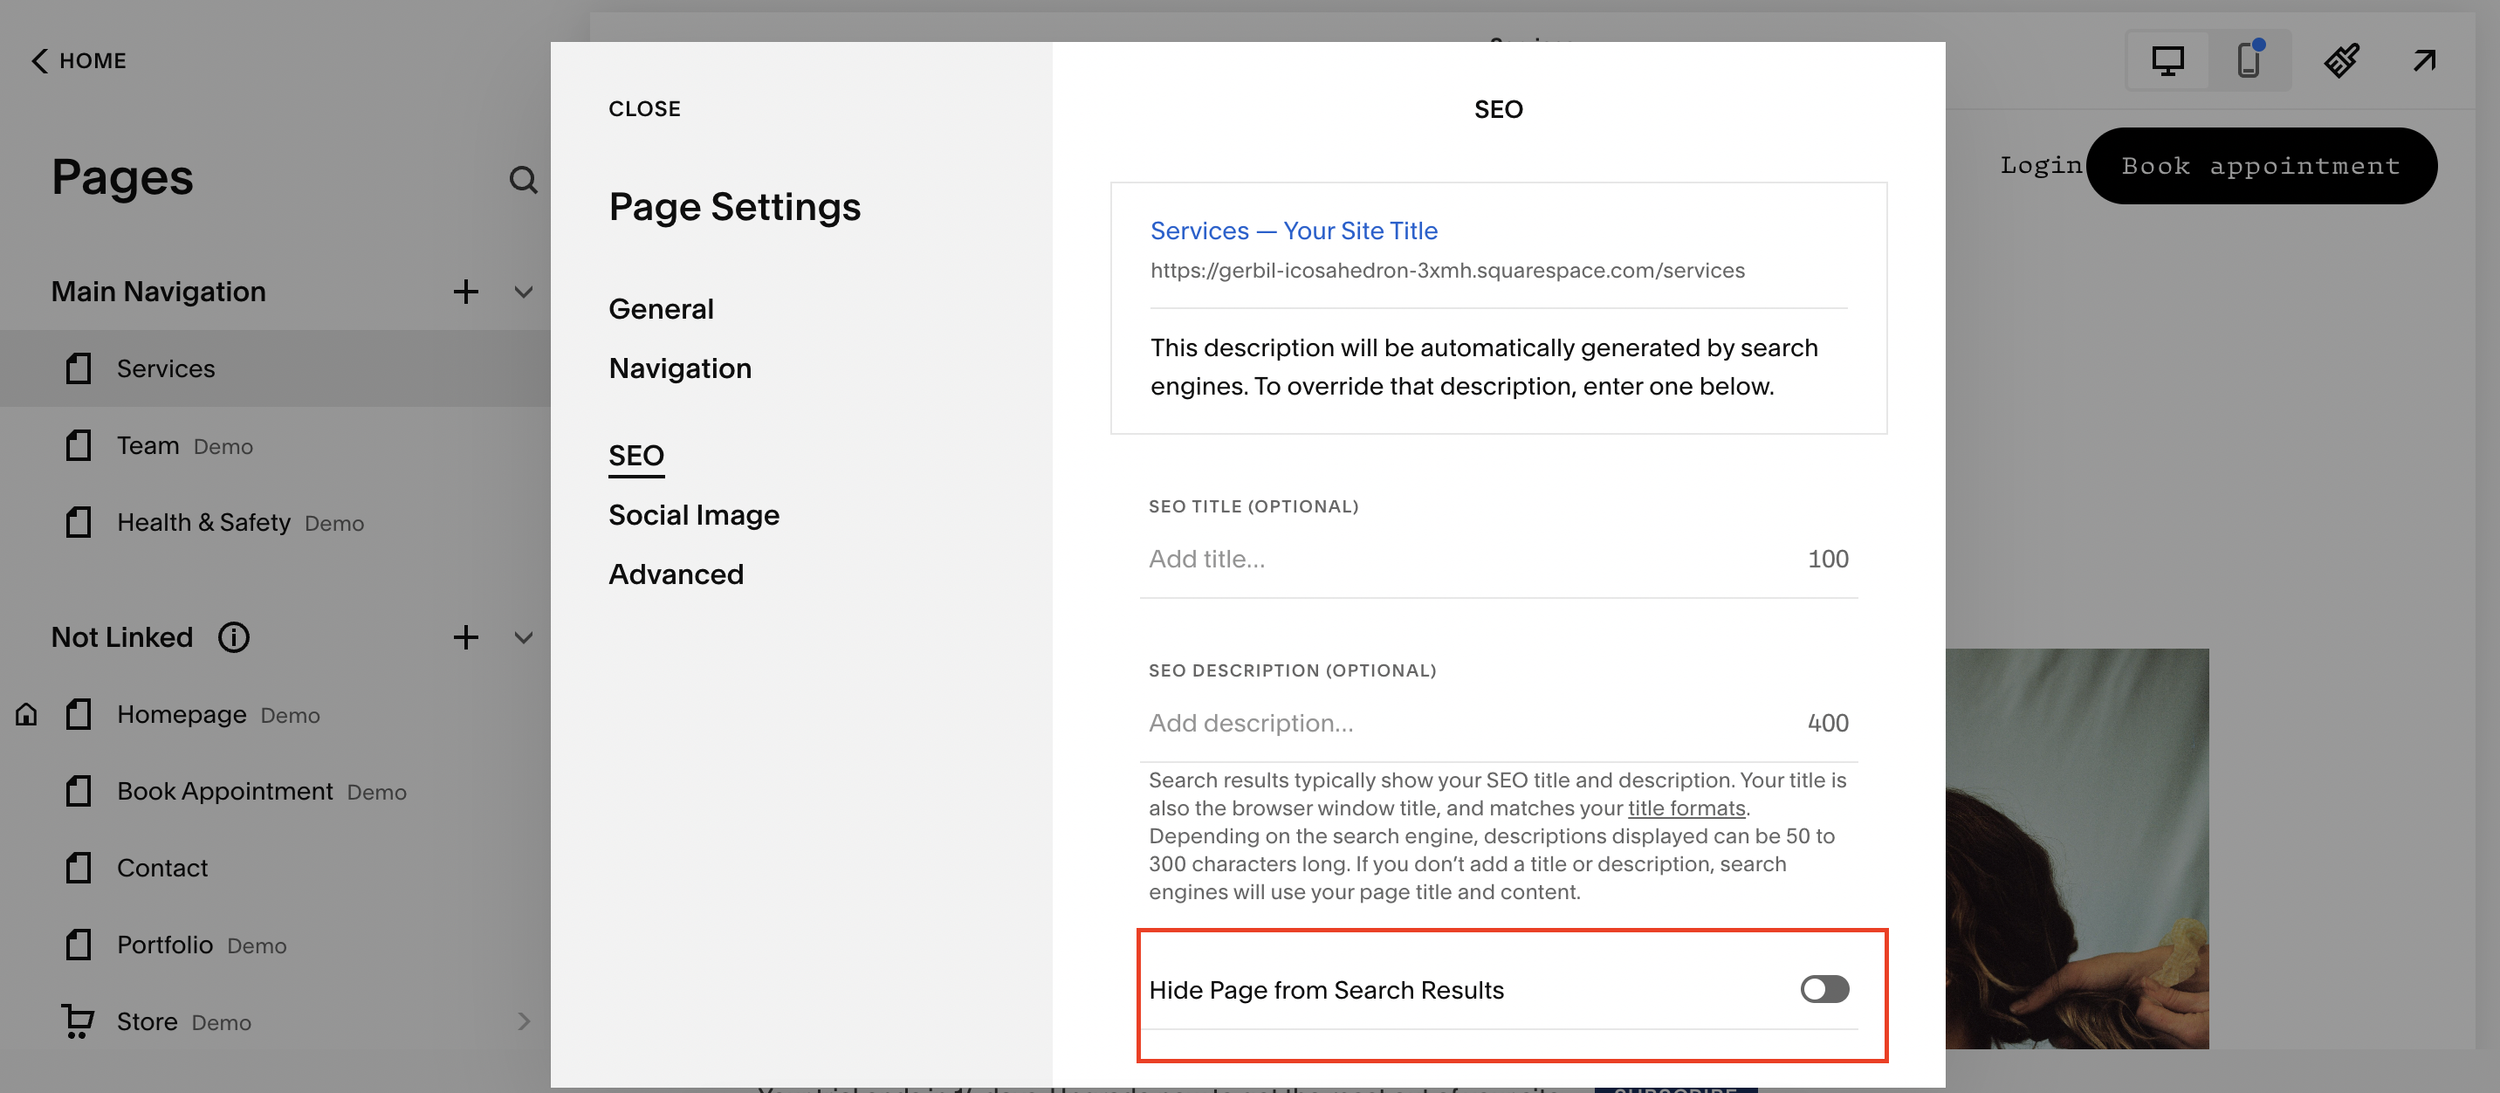Open the General settings tab

(x=661, y=309)
